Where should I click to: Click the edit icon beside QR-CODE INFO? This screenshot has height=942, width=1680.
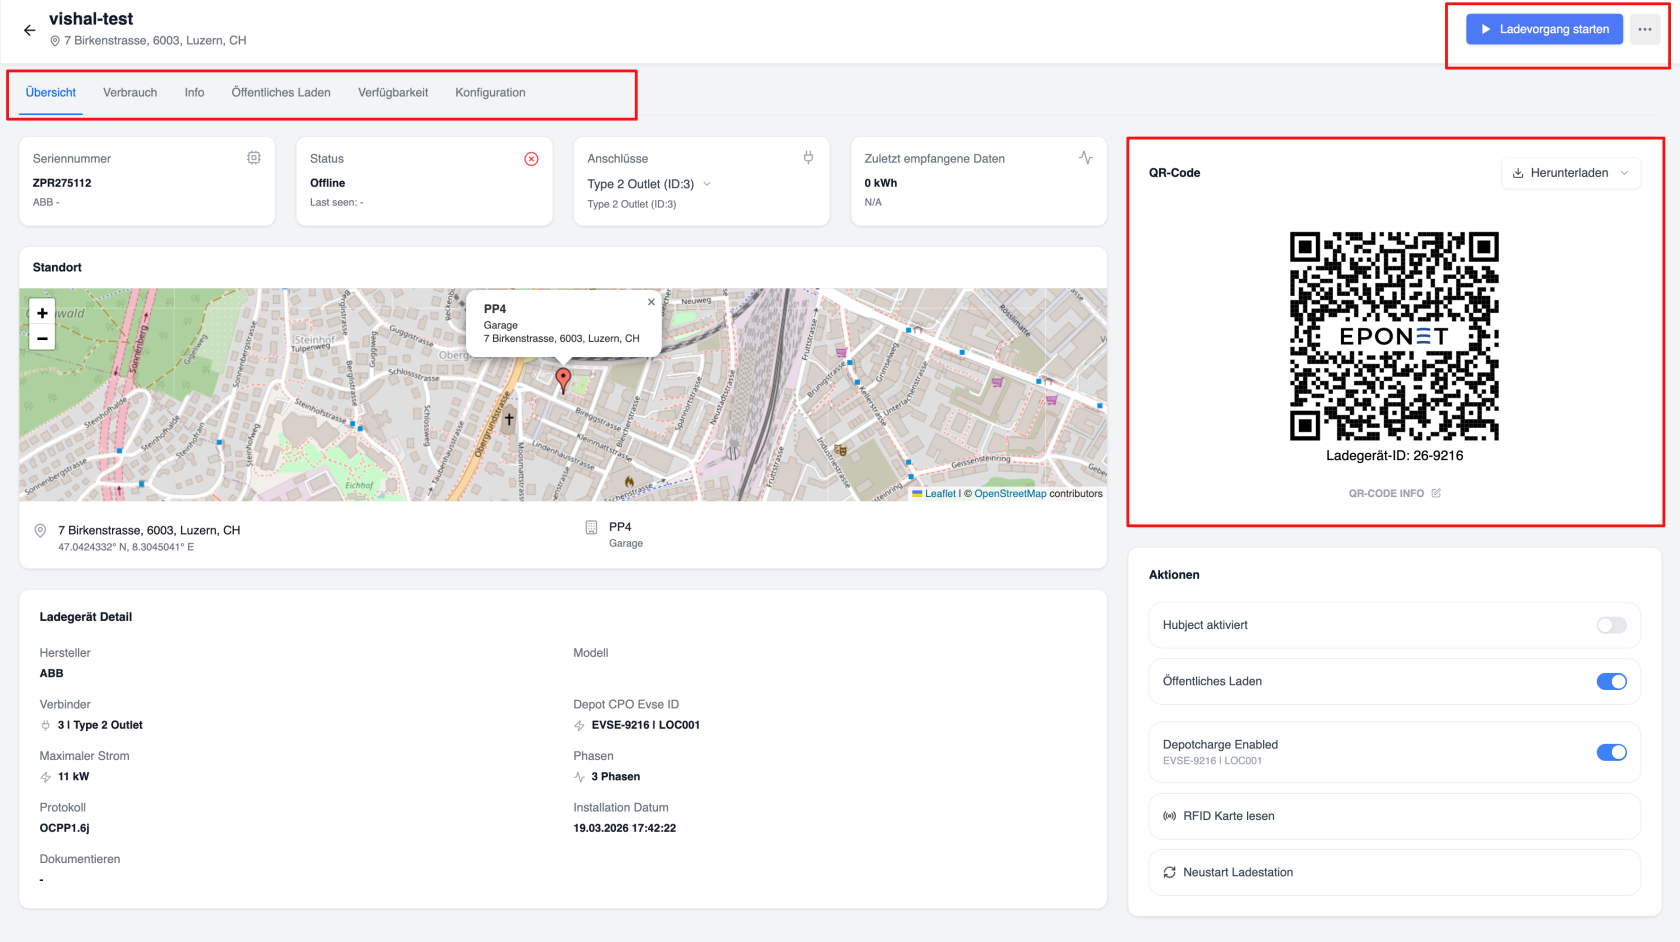click(1436, 493)
